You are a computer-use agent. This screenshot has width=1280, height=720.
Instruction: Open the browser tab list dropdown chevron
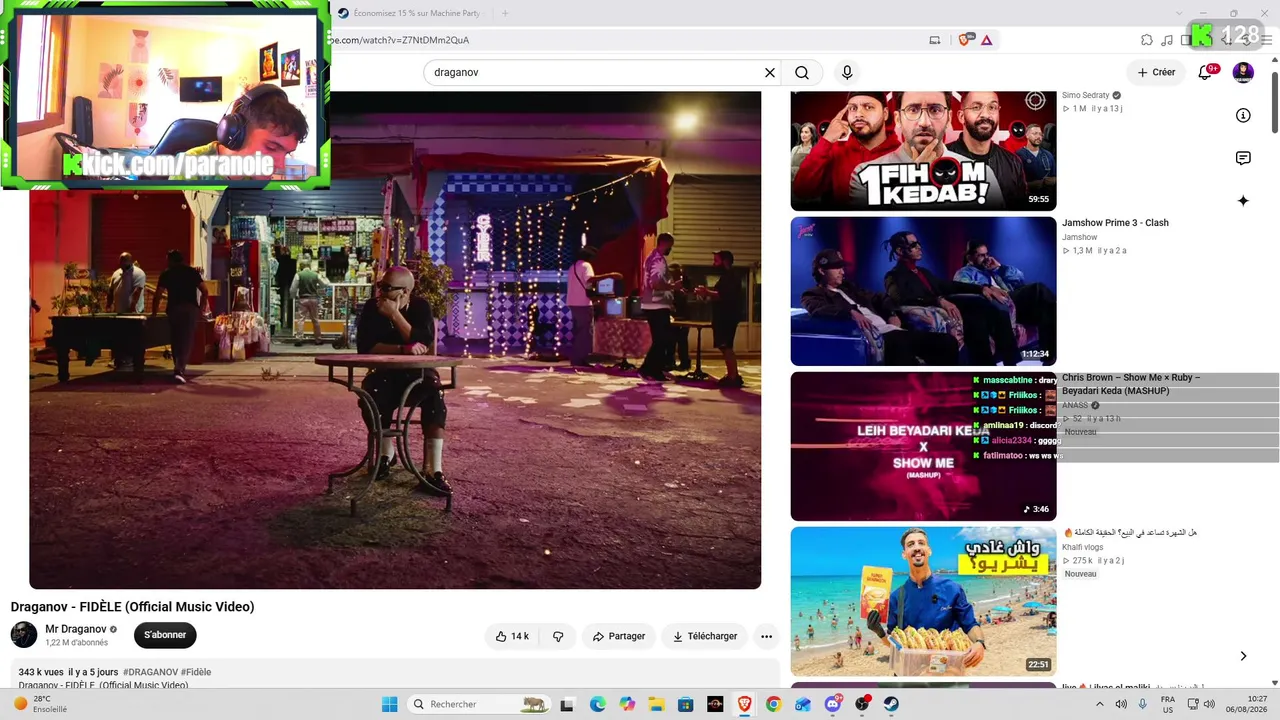click(x=1178, y=13)
